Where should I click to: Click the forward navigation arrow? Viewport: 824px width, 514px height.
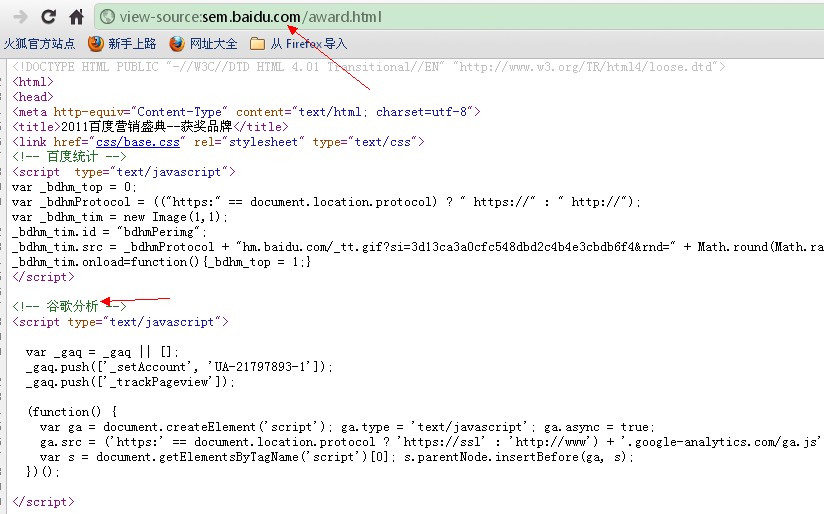pyautogui.click(x=20, y=17)
